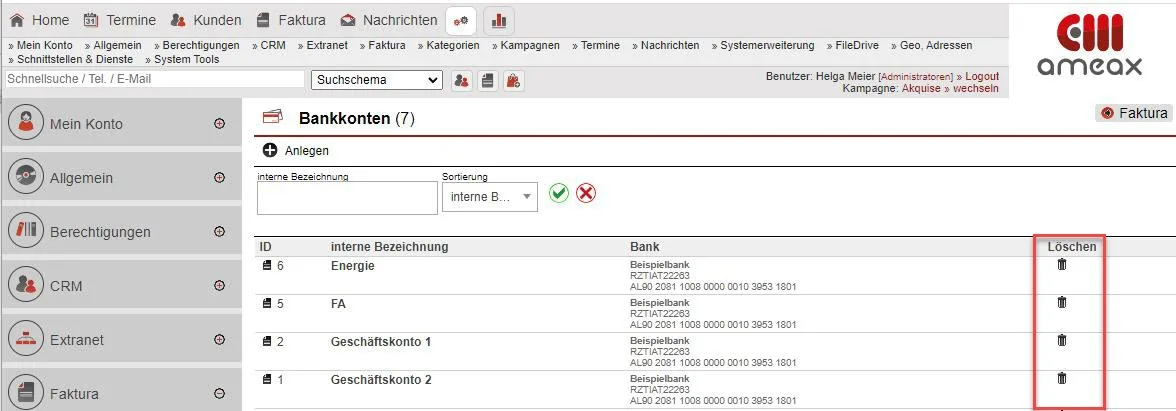Screen dimensions: 1176x411
Task: Open the edit icon for account ID 5
Action: pos(267,304)
